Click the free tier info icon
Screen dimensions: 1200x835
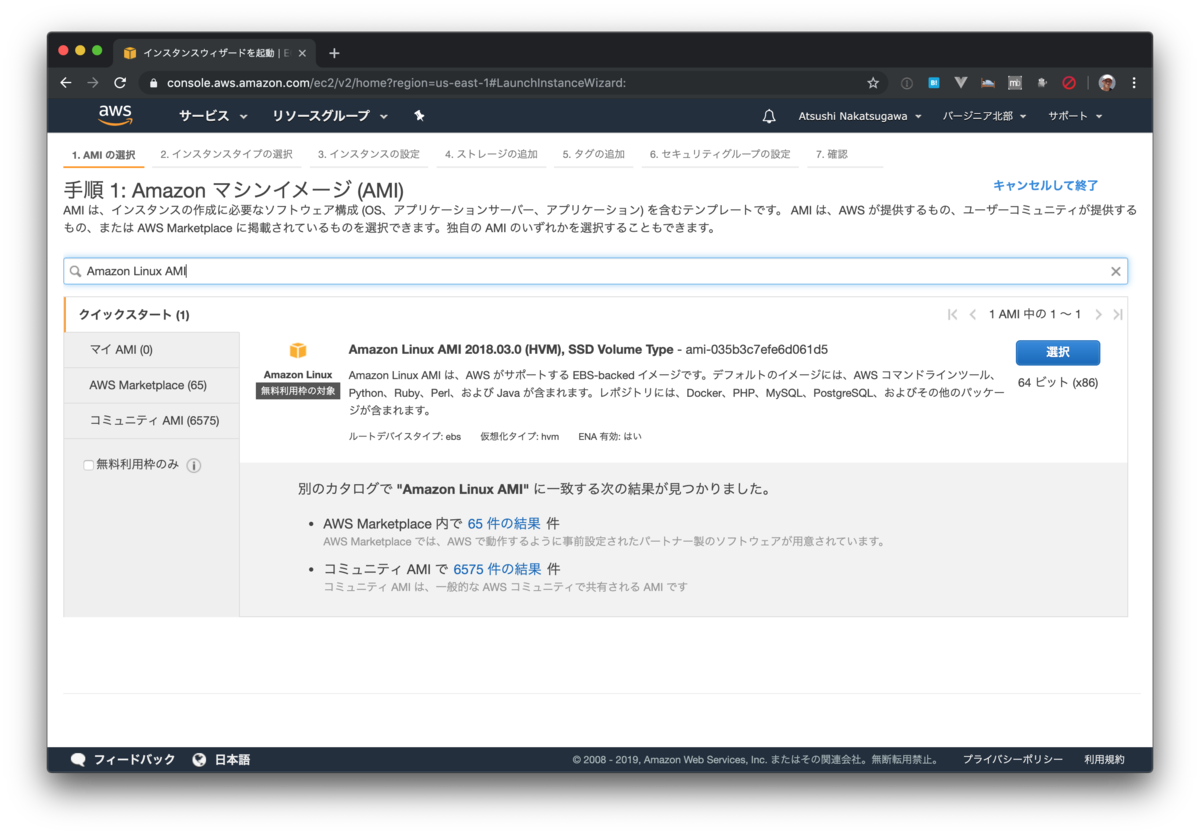(194, 465)
